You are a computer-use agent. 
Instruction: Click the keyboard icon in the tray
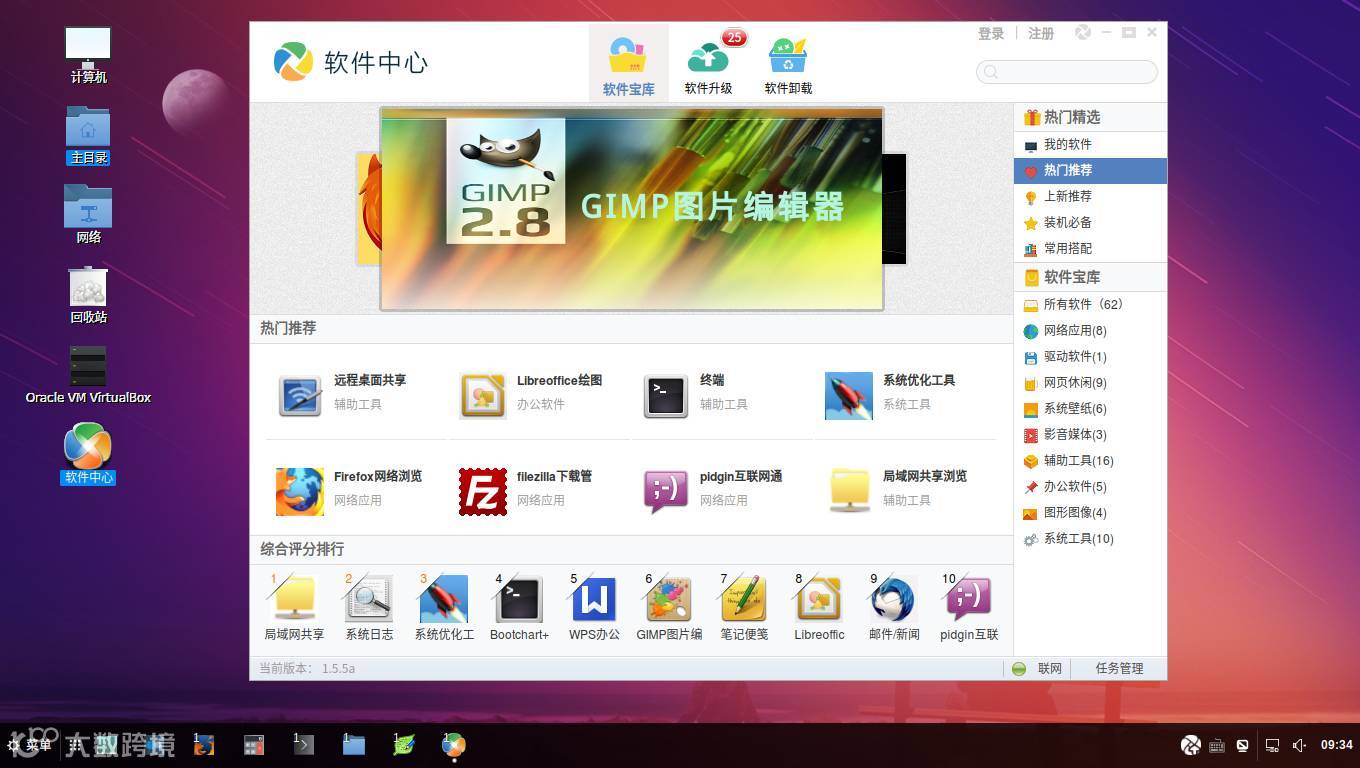(1217, 745)
